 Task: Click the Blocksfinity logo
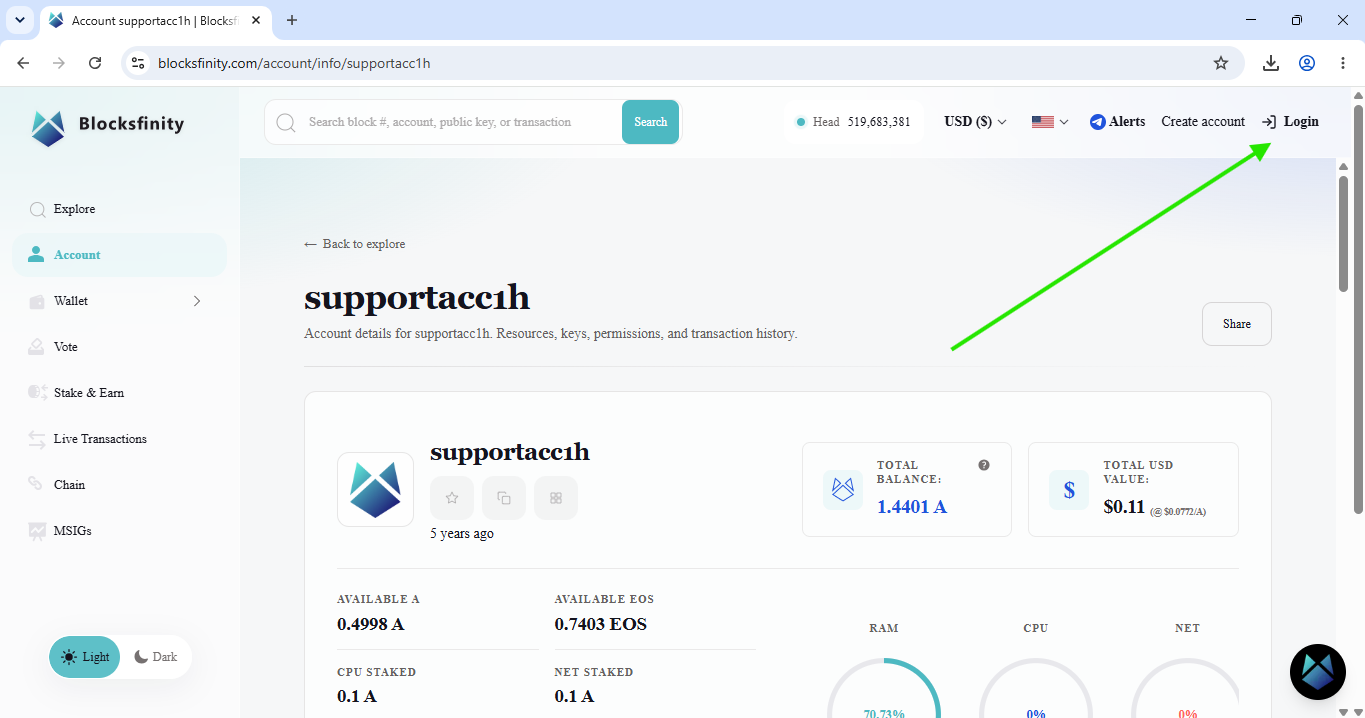108,126
